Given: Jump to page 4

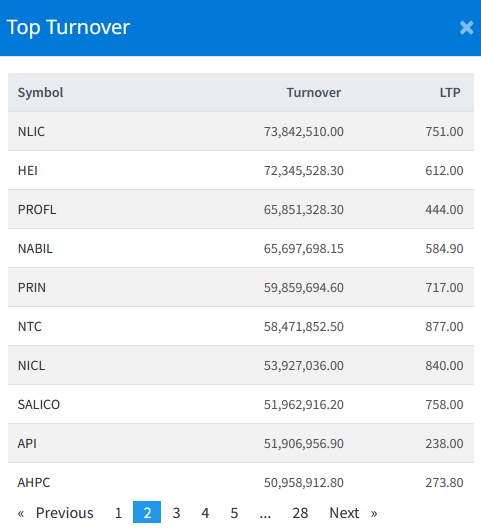Looking at the screenshot, I should [205, 513].
